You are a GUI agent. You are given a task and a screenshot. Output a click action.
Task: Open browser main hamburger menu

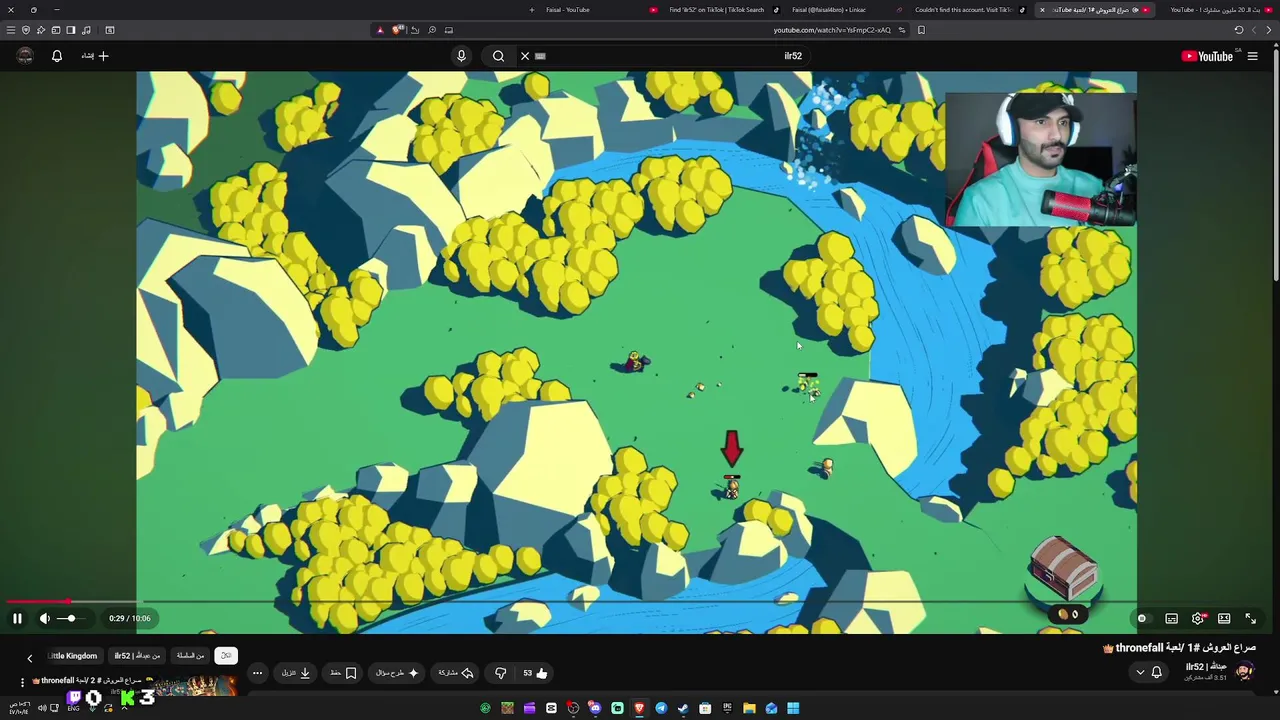coord(11,30)
